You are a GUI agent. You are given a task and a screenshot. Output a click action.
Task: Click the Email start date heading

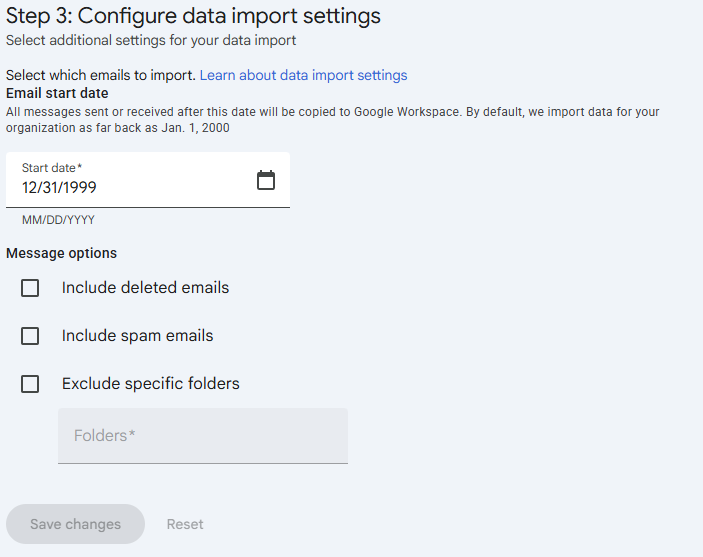[57, 93]
